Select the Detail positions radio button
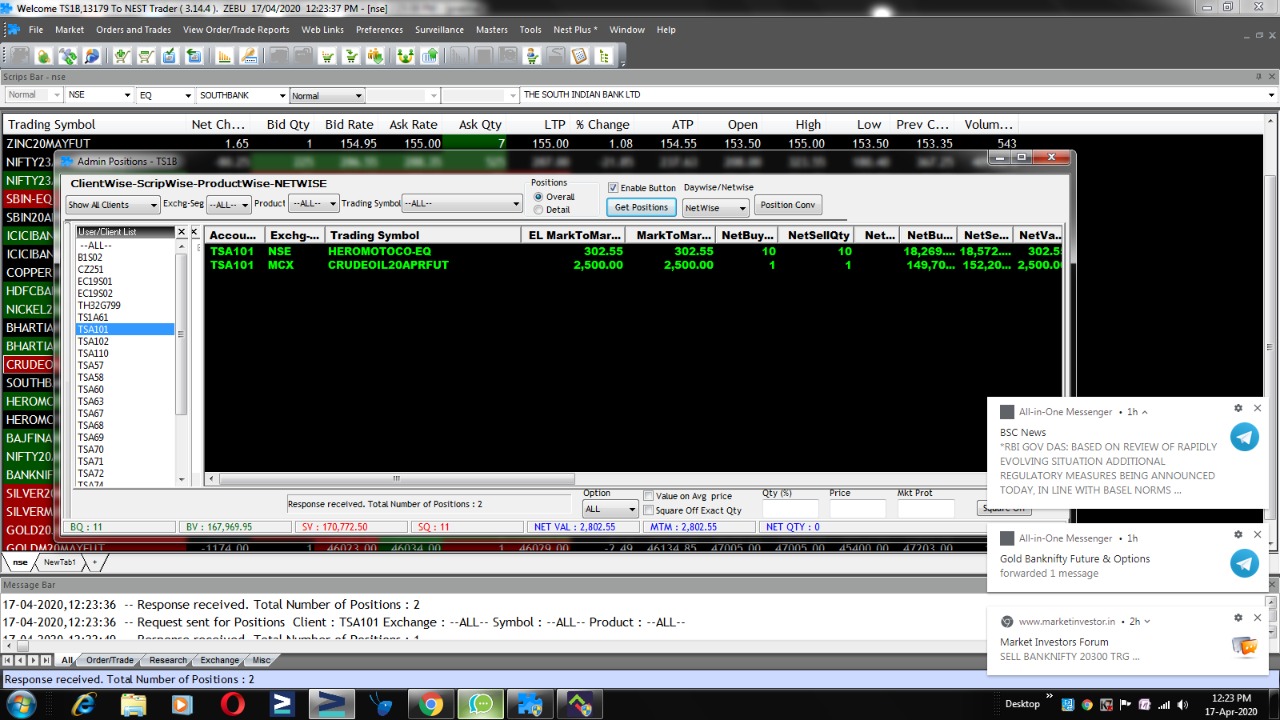This screenshot has height=720, width=1280. [539, 210]
